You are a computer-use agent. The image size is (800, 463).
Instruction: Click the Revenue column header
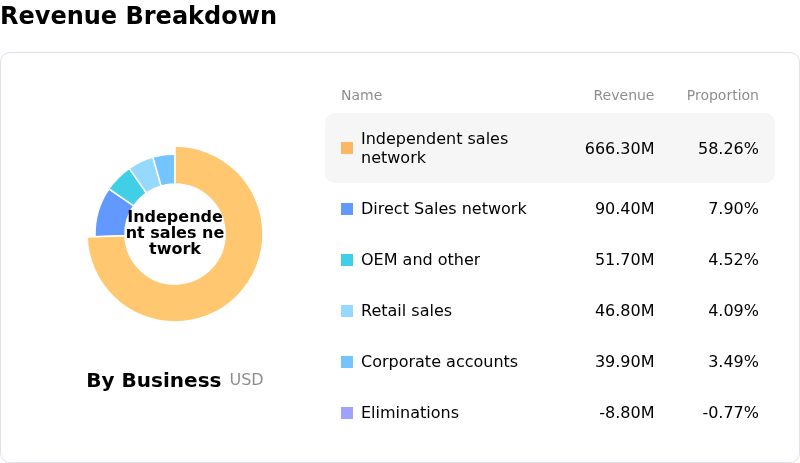click(623, 96)
